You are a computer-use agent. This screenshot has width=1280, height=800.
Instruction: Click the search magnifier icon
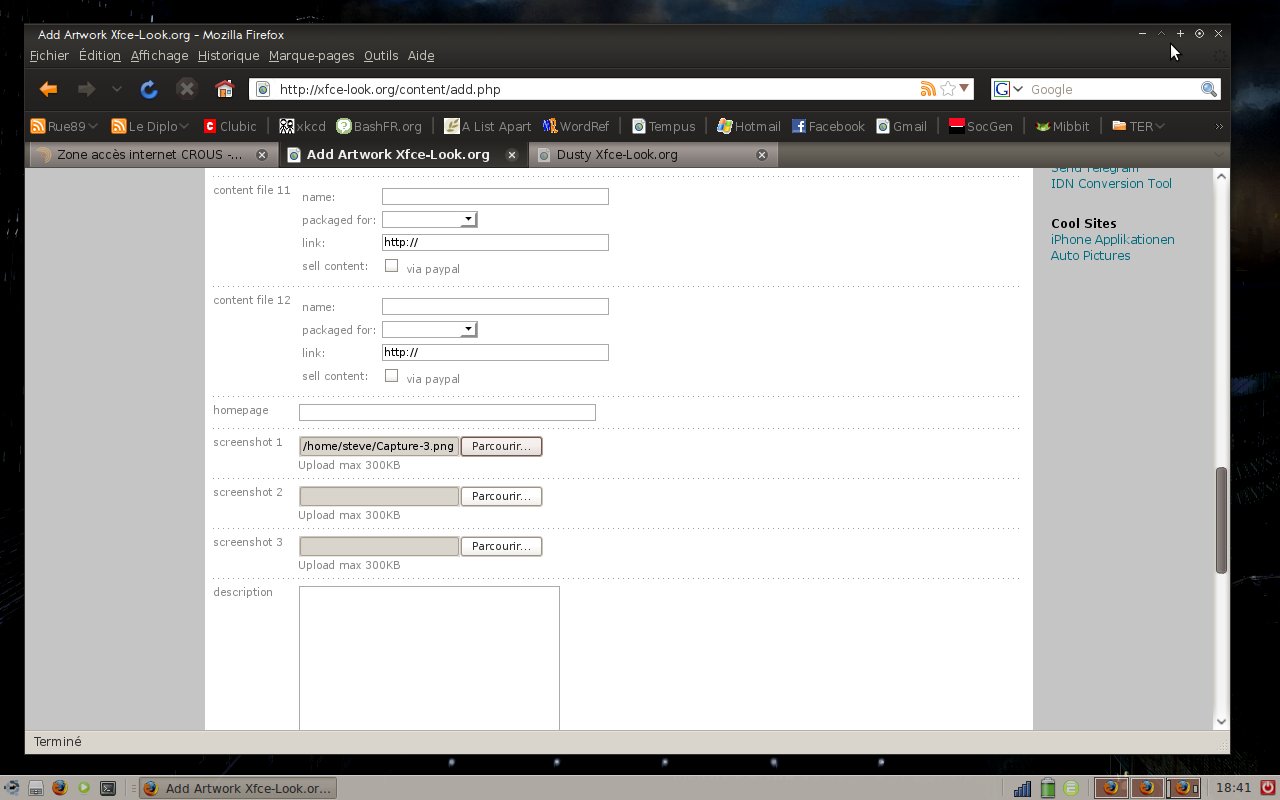coord(1209,89)
